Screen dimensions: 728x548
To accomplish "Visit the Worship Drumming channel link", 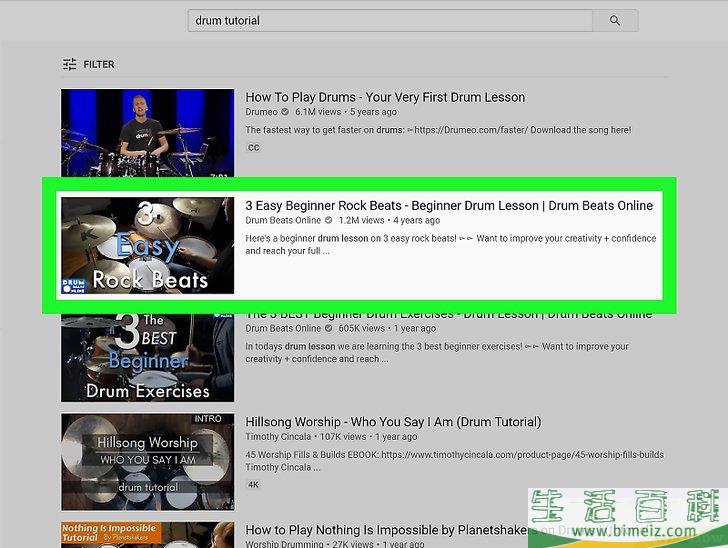I will [284, 544].
